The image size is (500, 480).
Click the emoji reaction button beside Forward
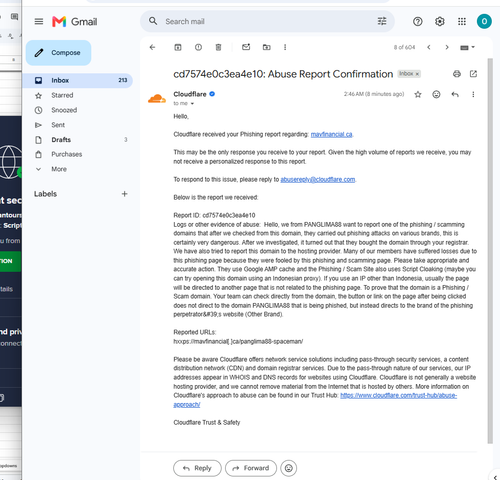pos(289,468)
